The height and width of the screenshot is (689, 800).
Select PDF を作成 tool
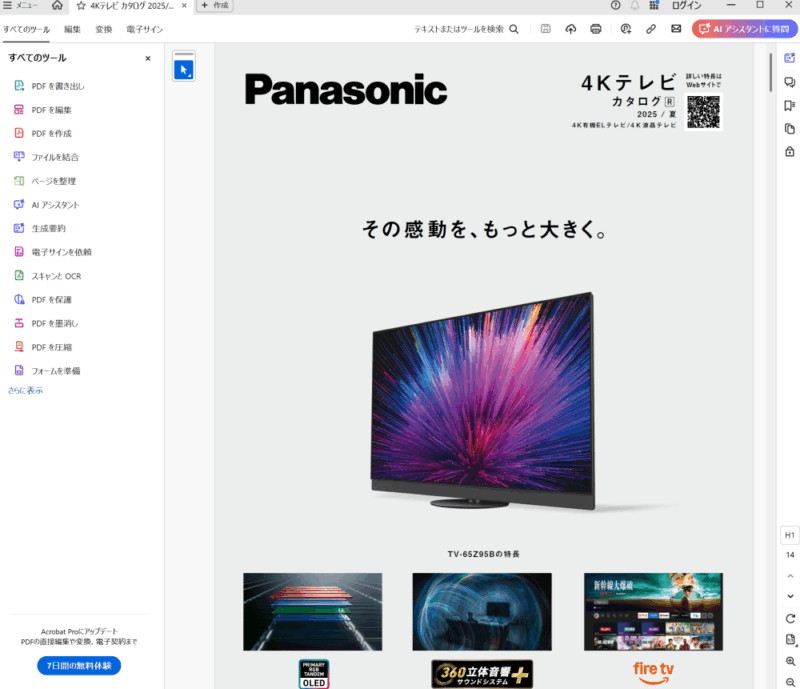(x=43, y=133)
